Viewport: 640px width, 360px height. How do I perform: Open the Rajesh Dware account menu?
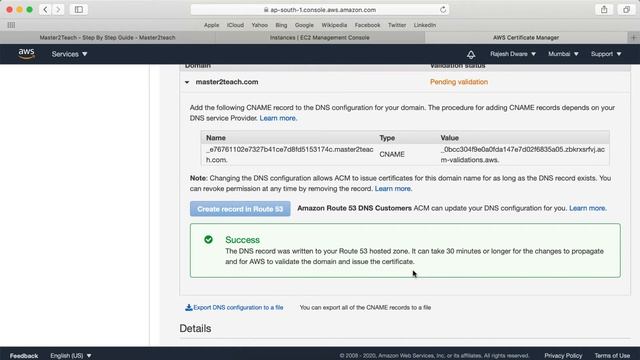(x=513, y=54)
